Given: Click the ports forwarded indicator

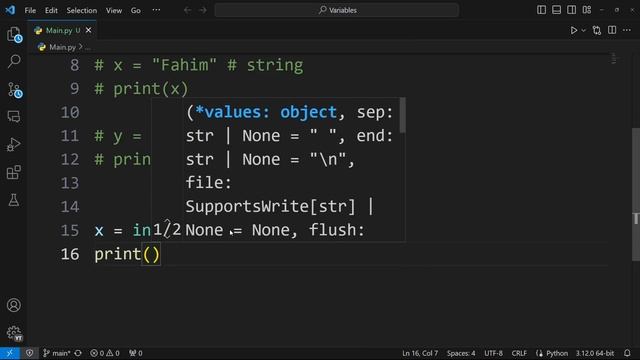Looking at the screenshot, I should tap(136, 353).
